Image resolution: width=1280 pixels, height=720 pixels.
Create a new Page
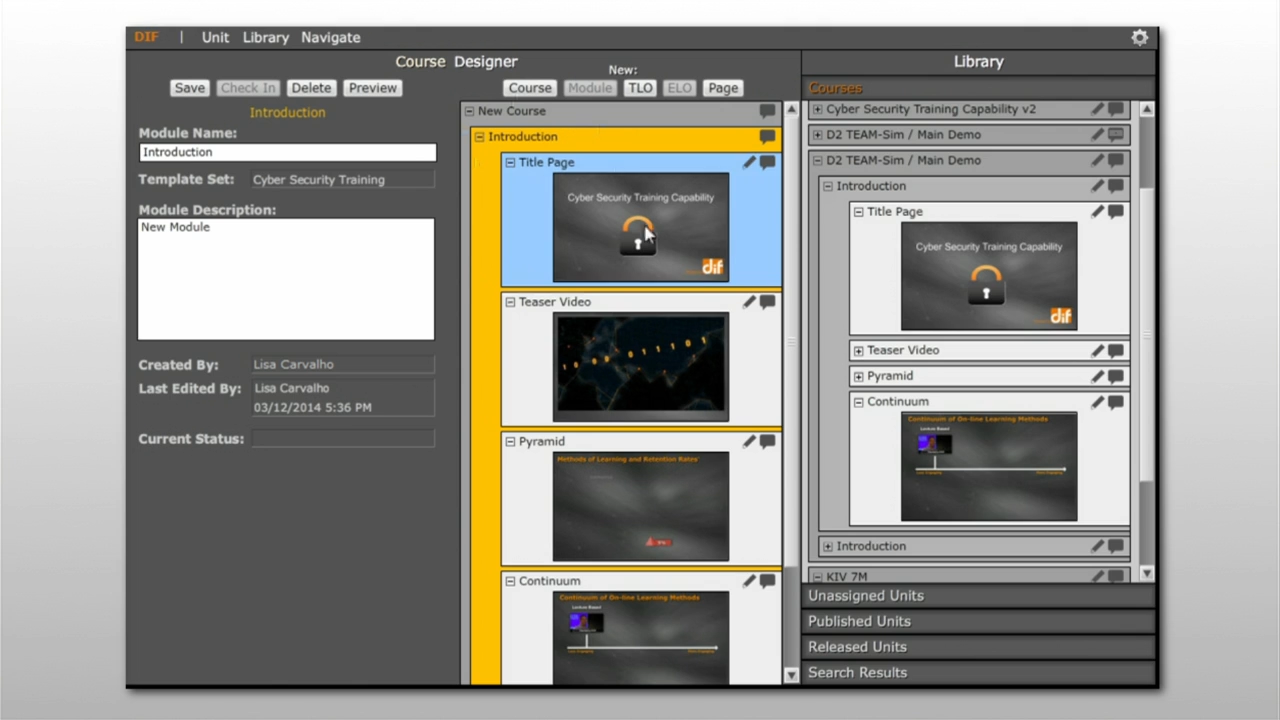coord(723,88)
